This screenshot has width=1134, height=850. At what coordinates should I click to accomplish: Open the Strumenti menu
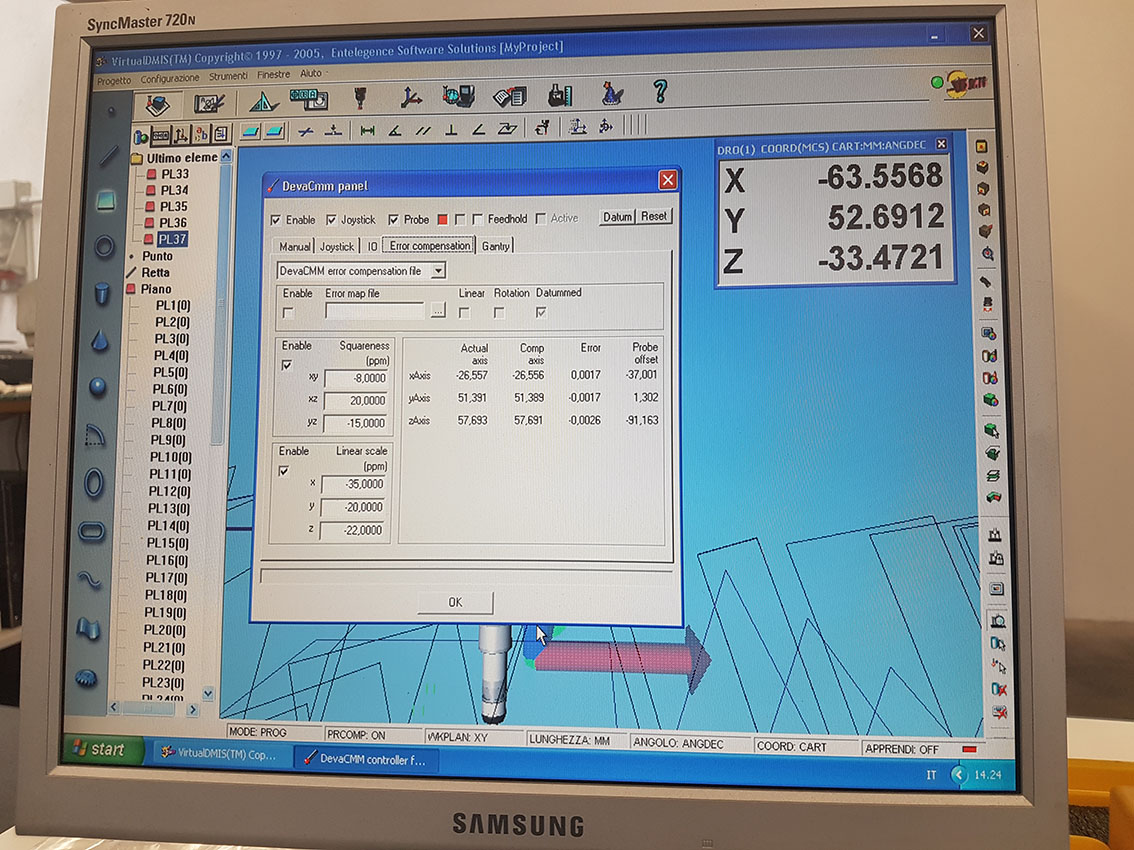[x=229, y=76]
